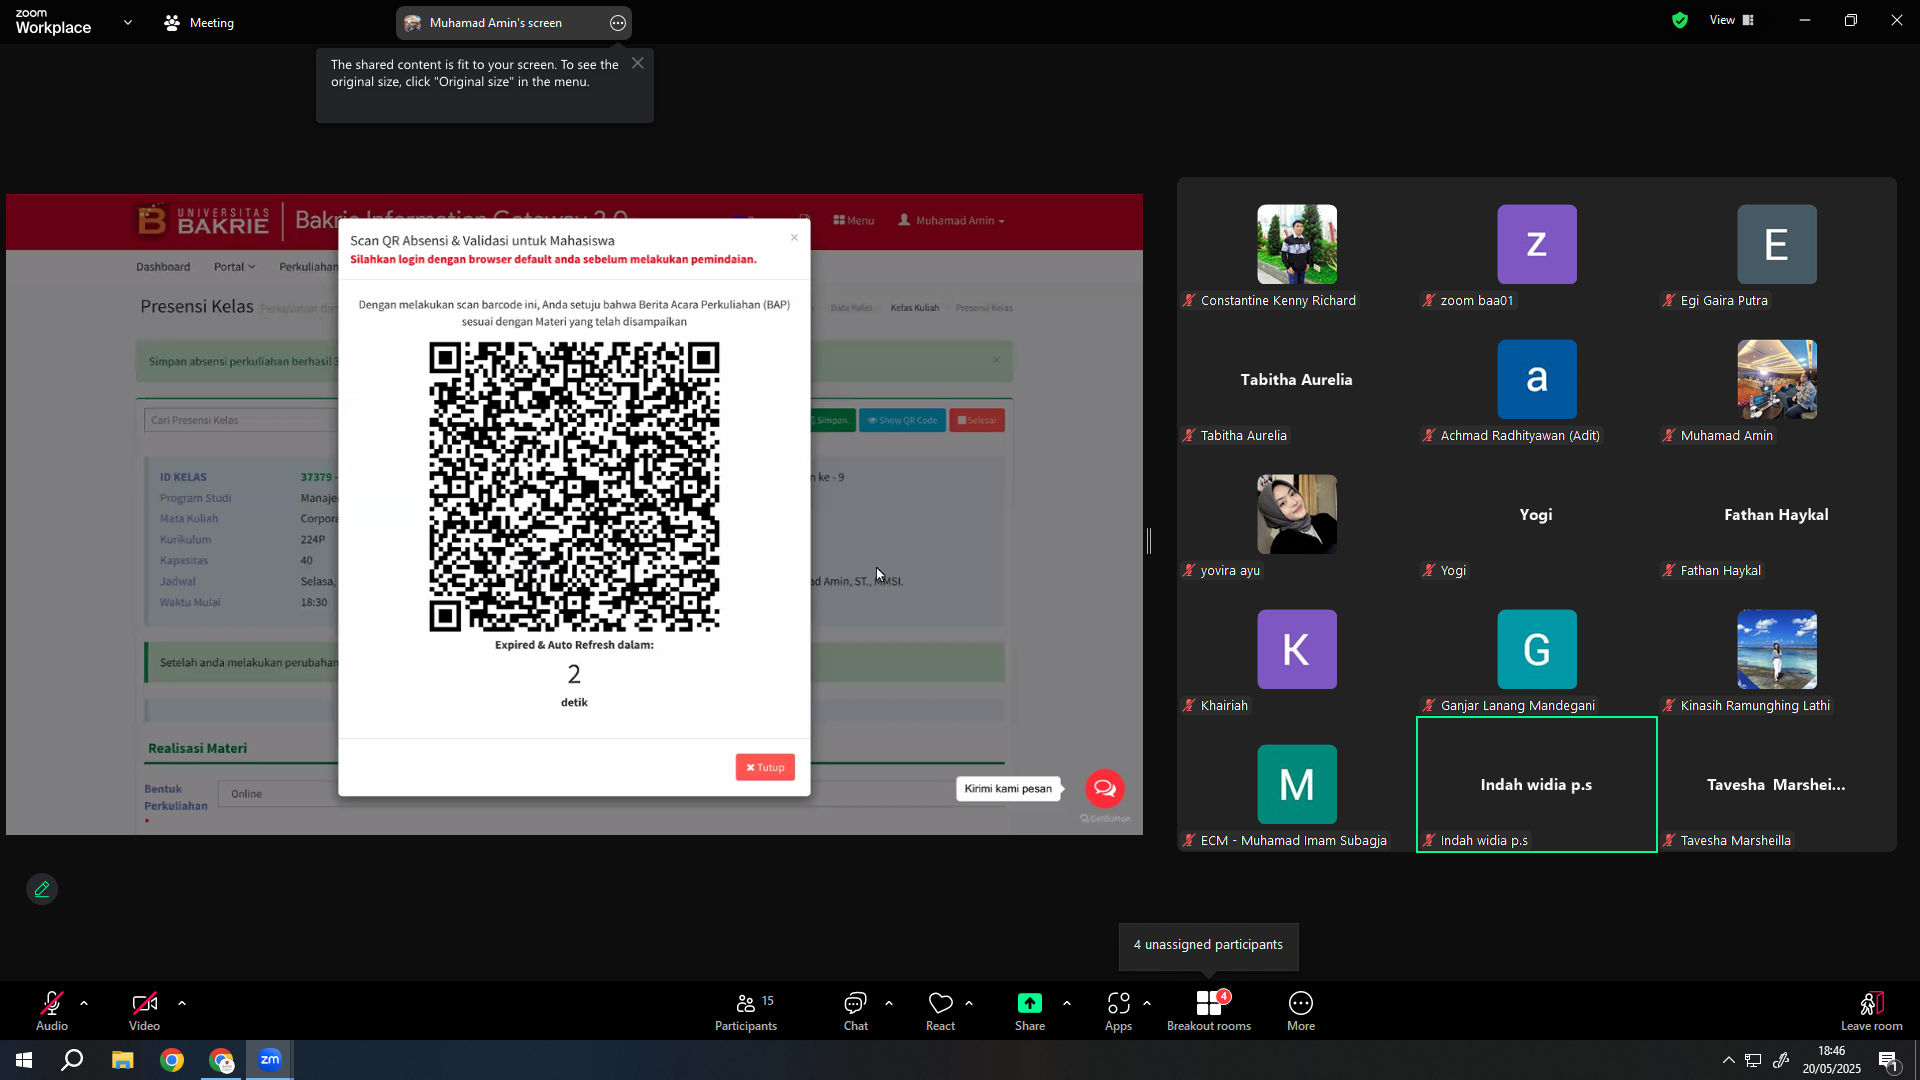The image size is (1920, 1080).
Task: Click Leave room button
Action: [1872, 1010]
